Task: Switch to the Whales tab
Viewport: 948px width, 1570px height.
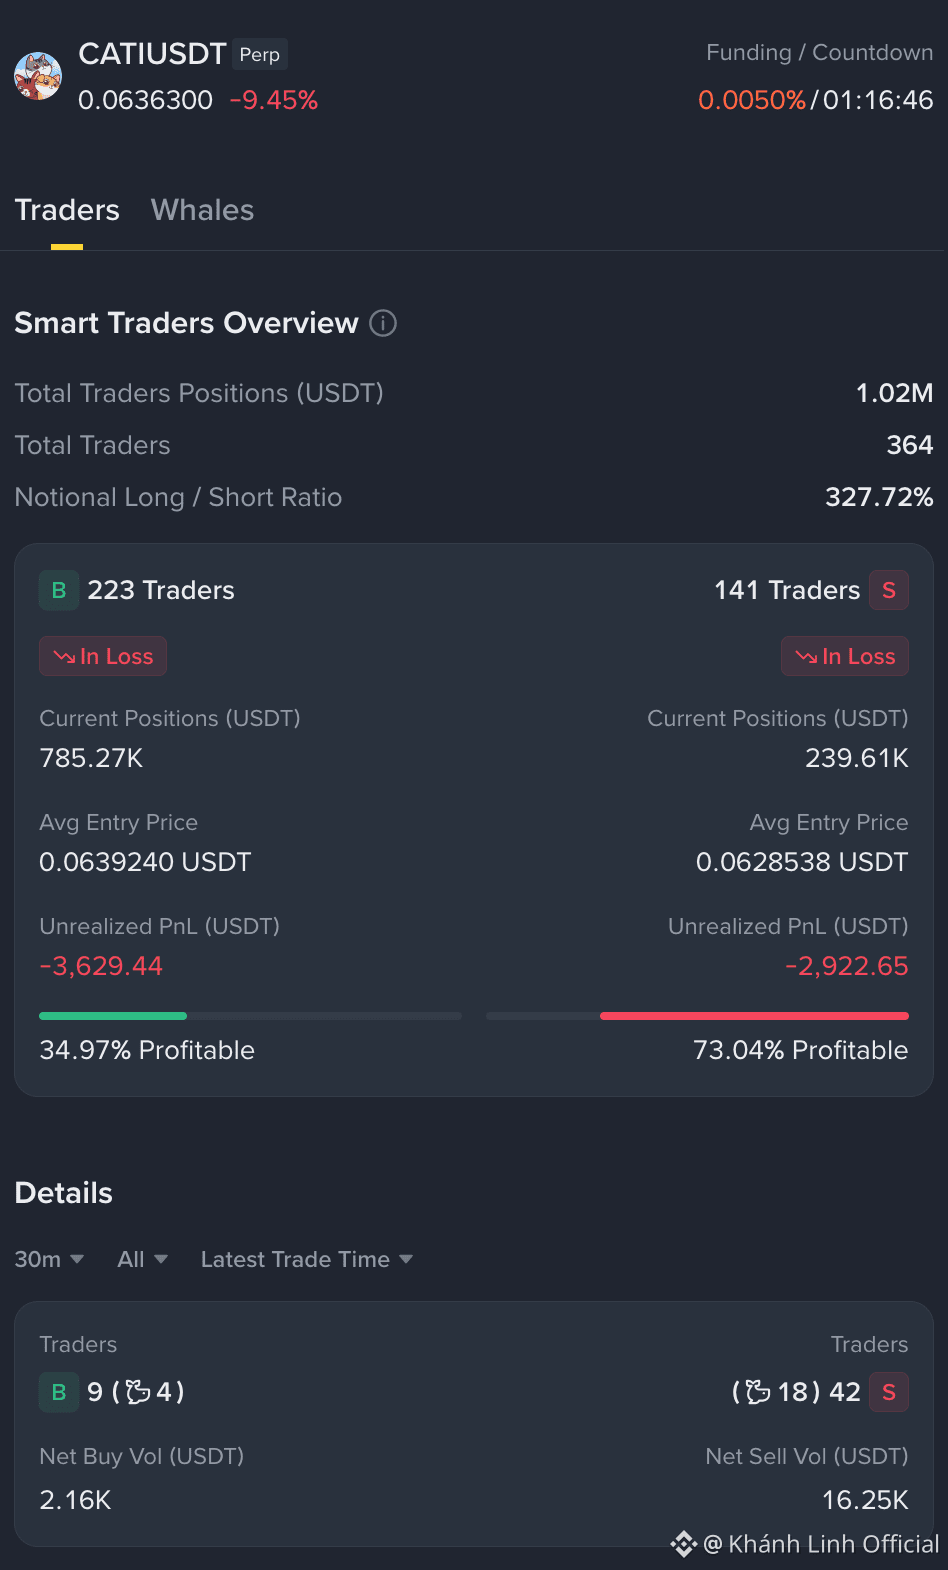Action: [x=202, y=210]
